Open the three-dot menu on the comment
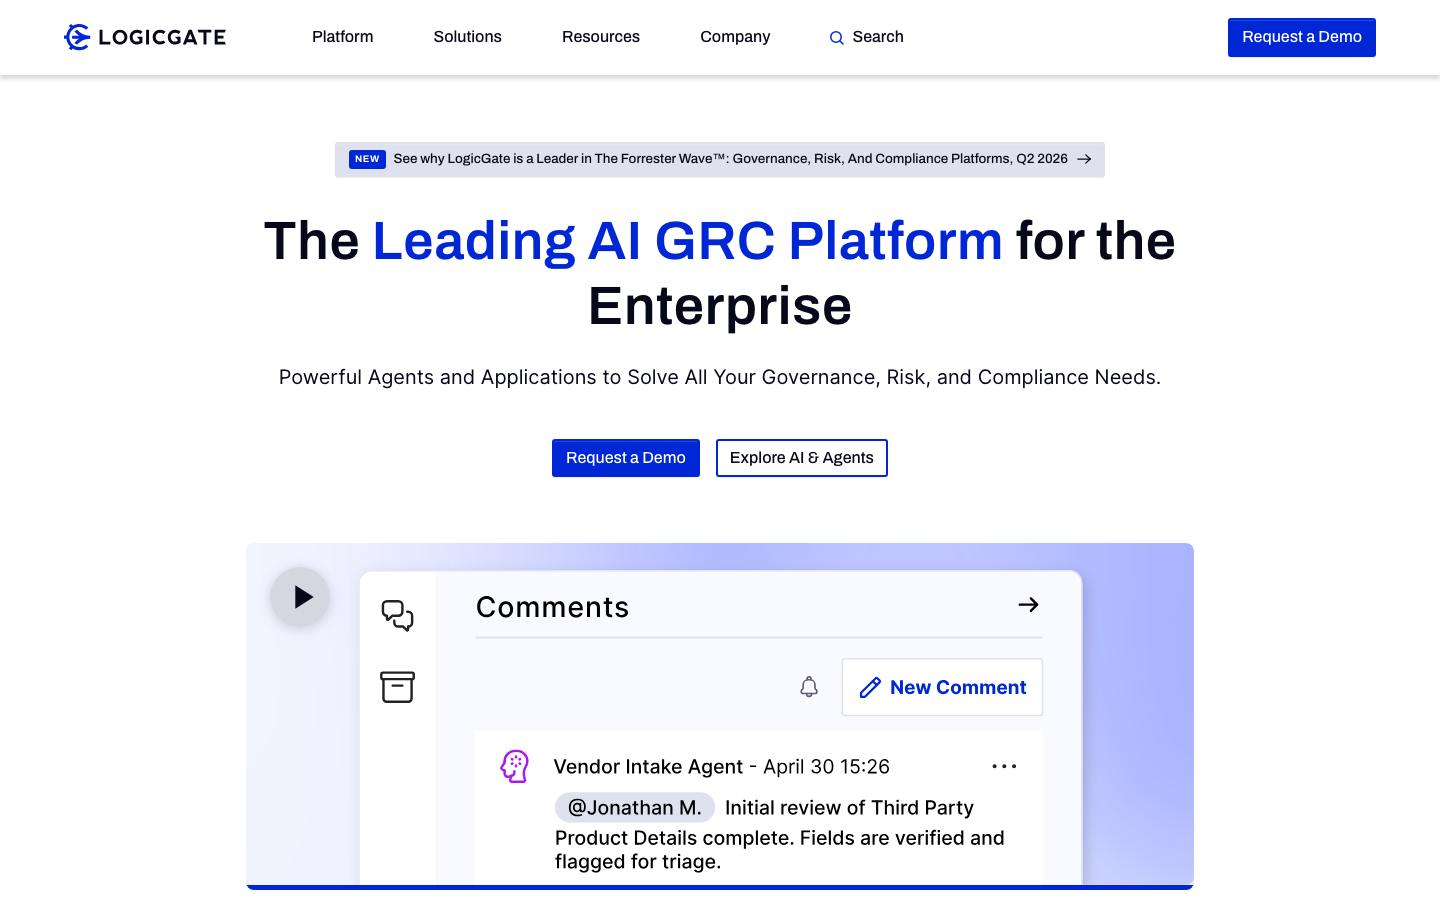This screenshot has height=900, width=1440. coord(1004,766)
